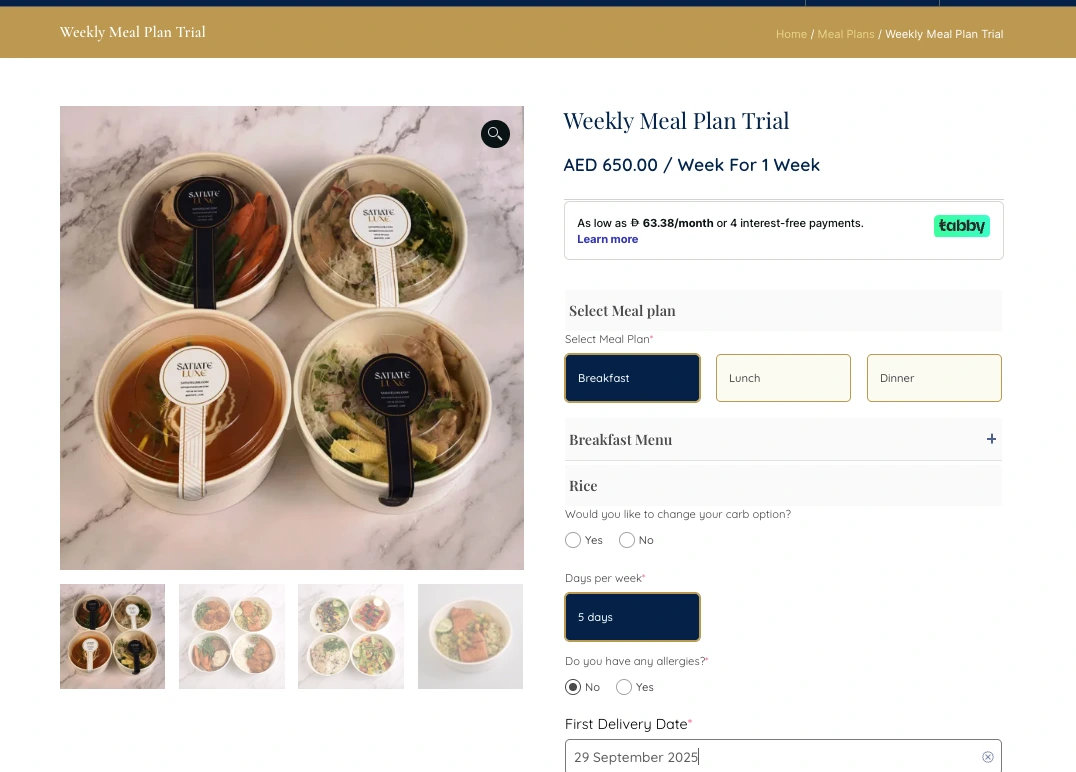Choose Yes for allergies
Image resolution: width=1076 pixels, height=772 pixels.
(624, 687)
